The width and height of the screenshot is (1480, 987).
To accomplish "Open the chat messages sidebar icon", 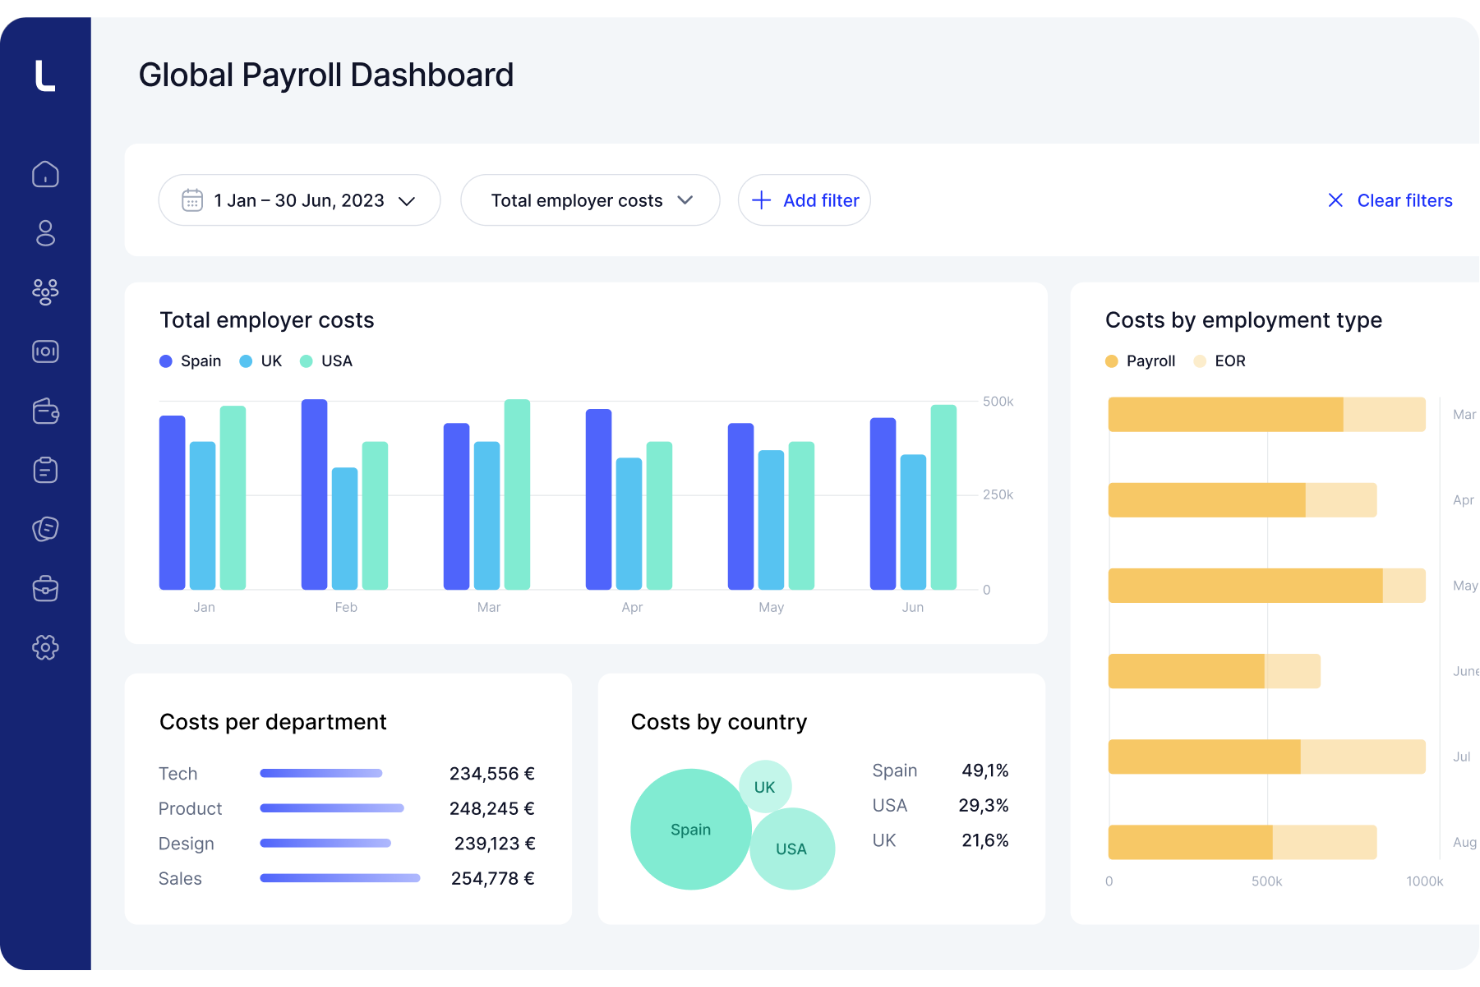I will click(x=45, y=529).
